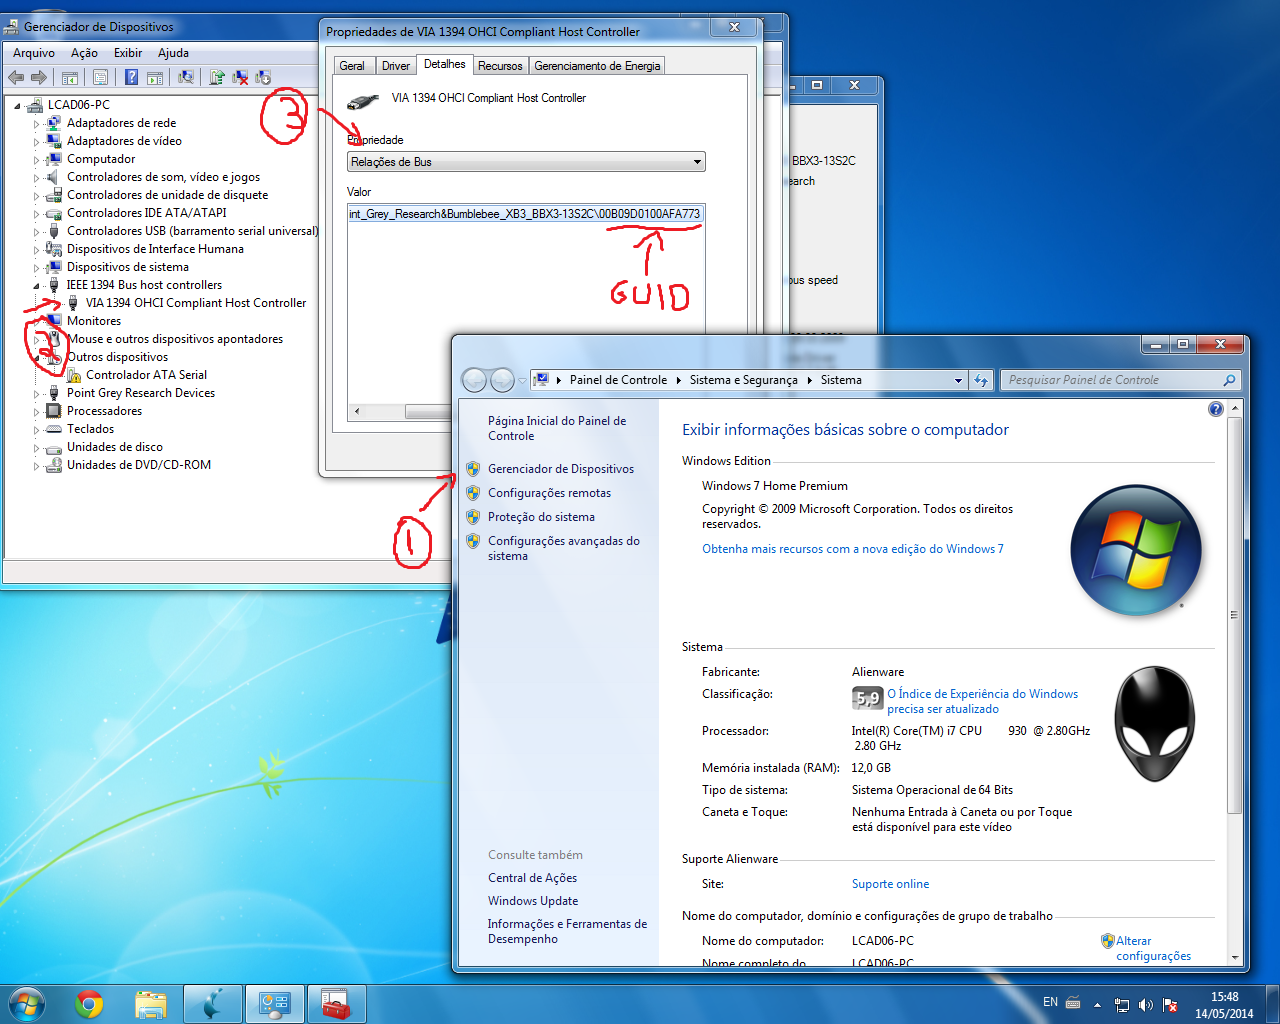Click the Control Panel forward navigation button
Image resolution: width=1280 pixels, height=1024 pixels.
pos(502,380)
